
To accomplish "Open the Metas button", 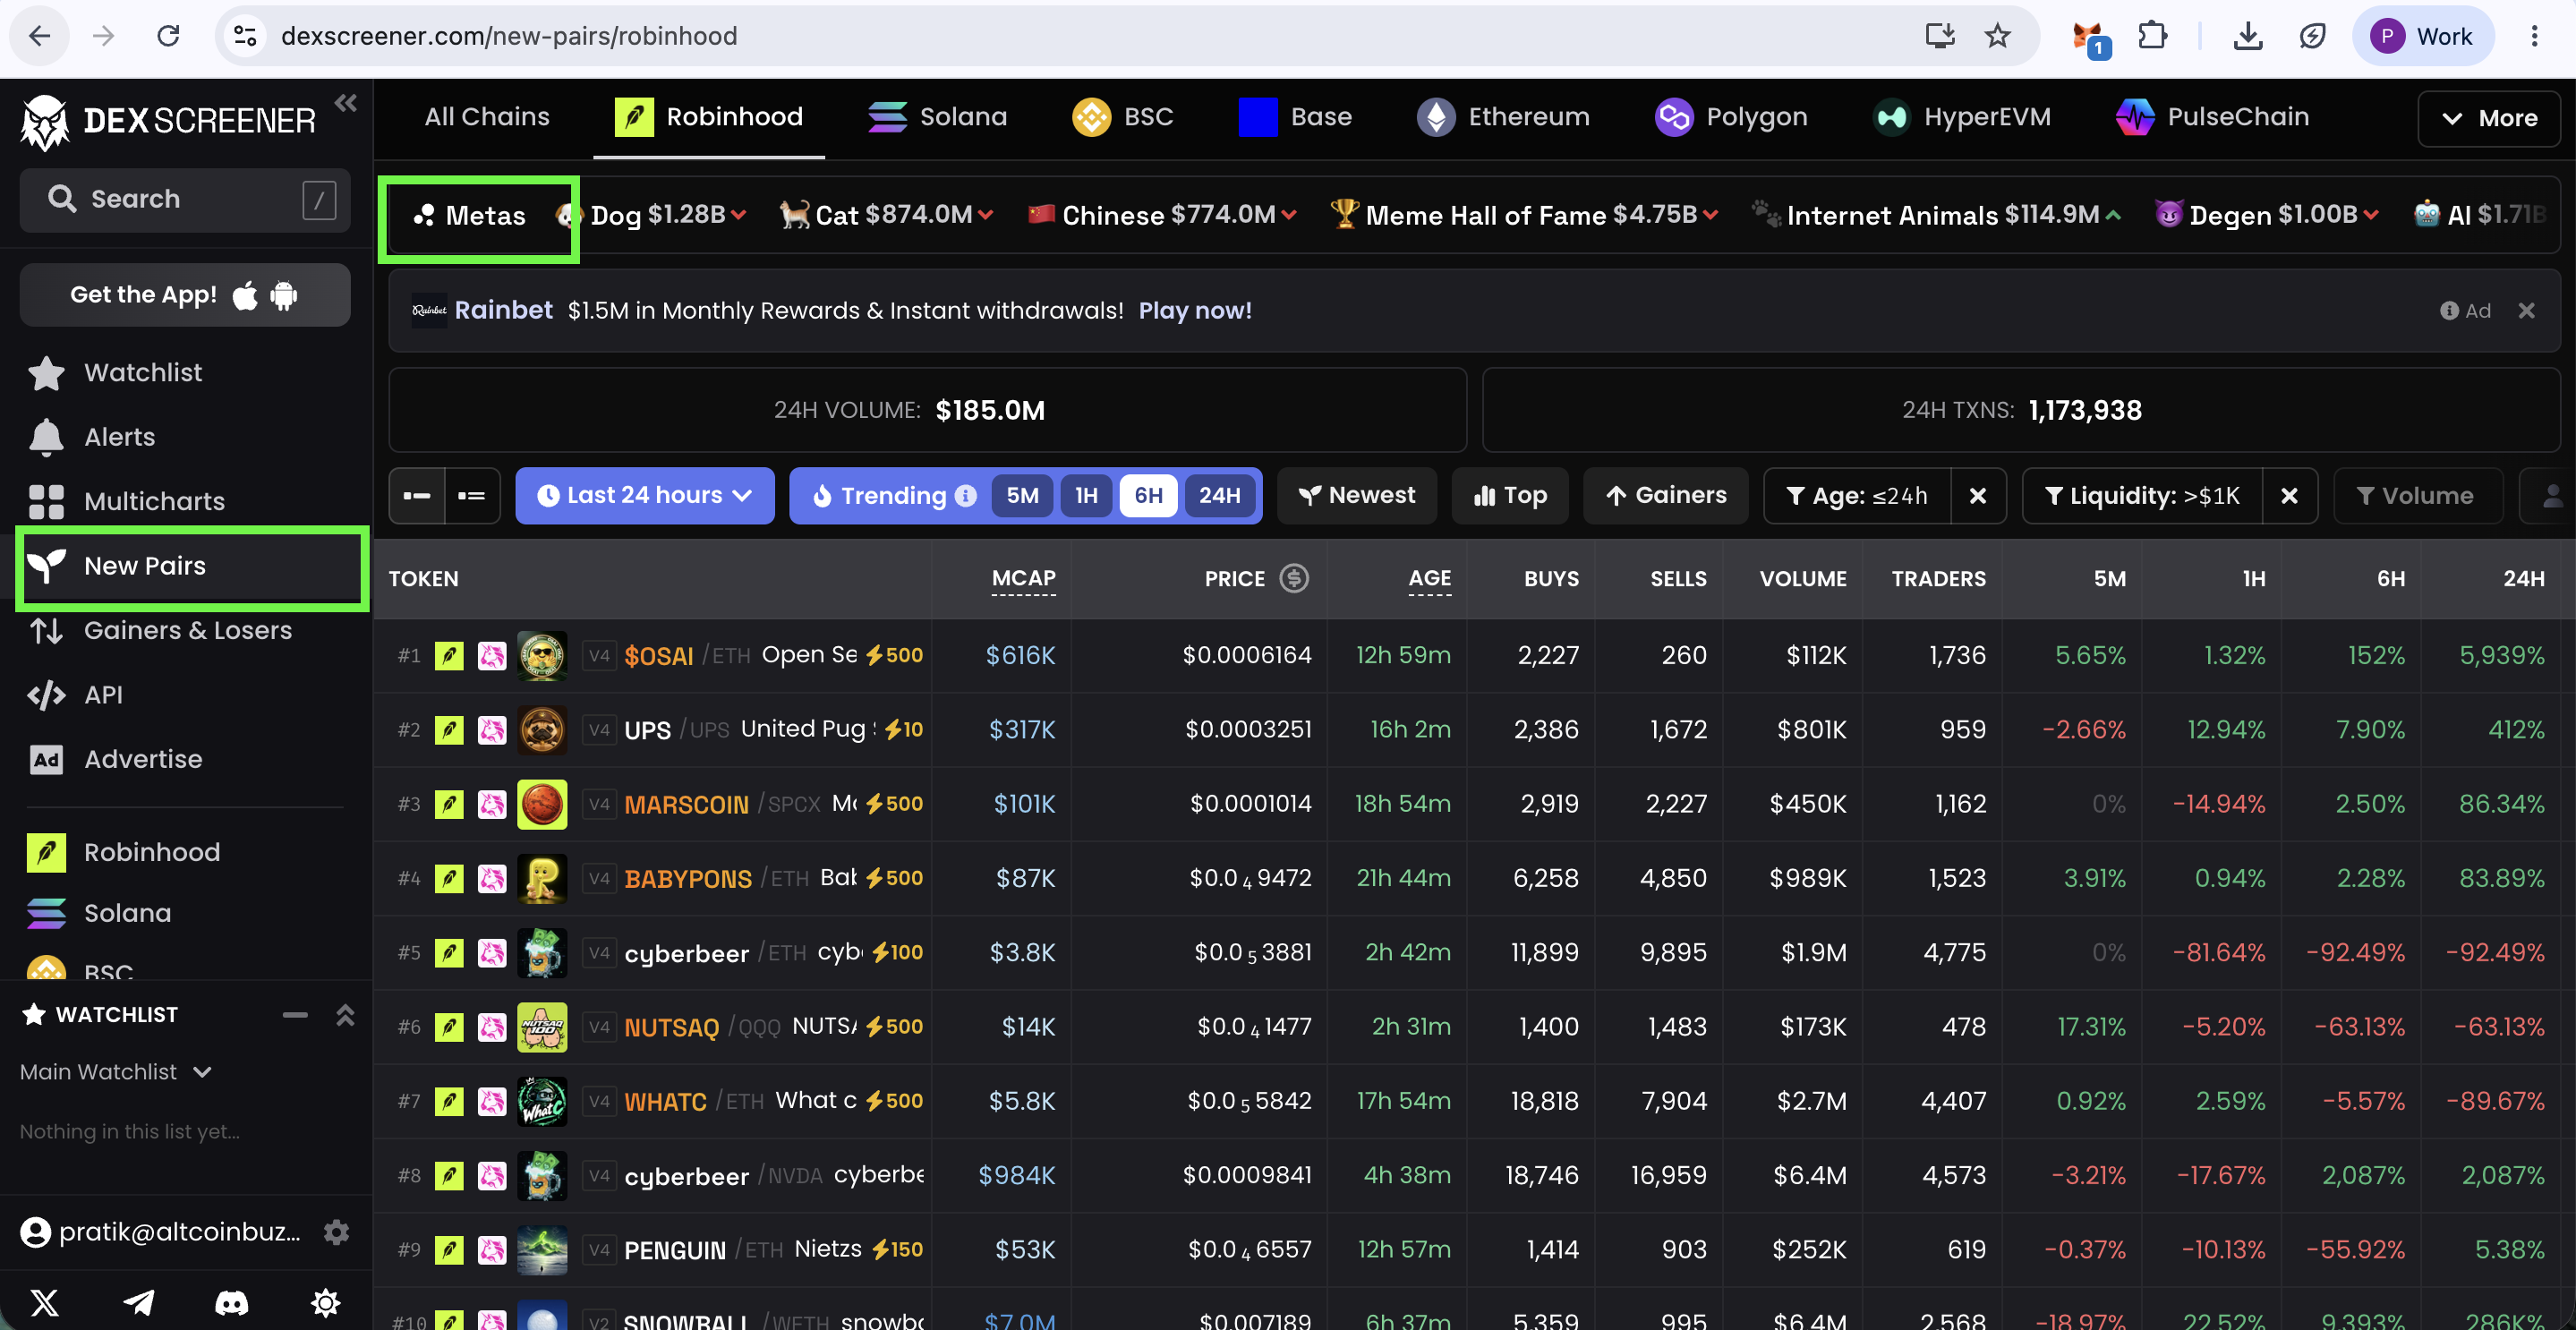I will click(470, 216).
